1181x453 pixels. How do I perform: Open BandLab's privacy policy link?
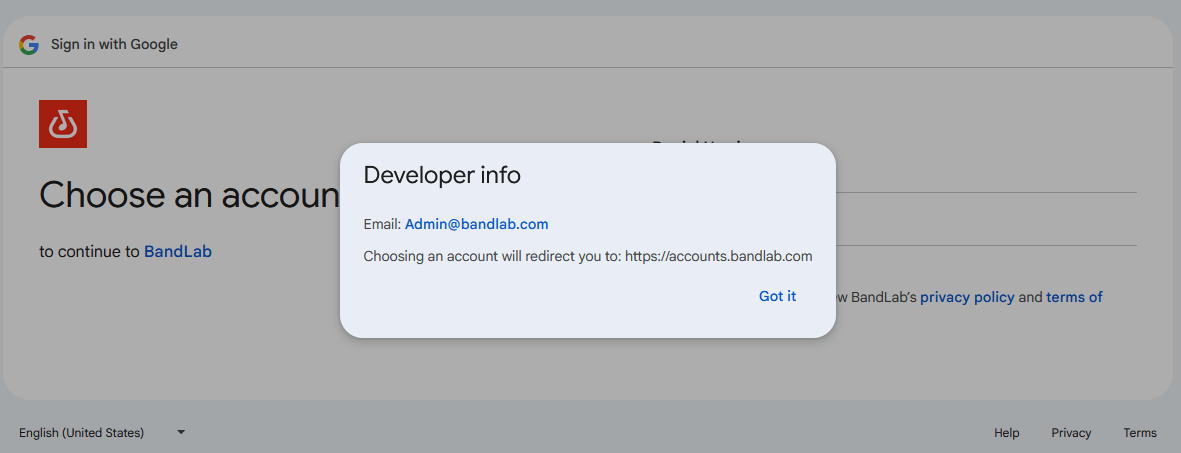coord(967,297)
